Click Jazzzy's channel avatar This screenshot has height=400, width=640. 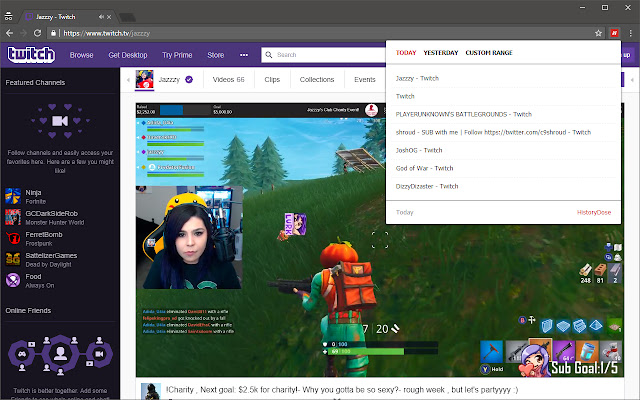[144, 79]
